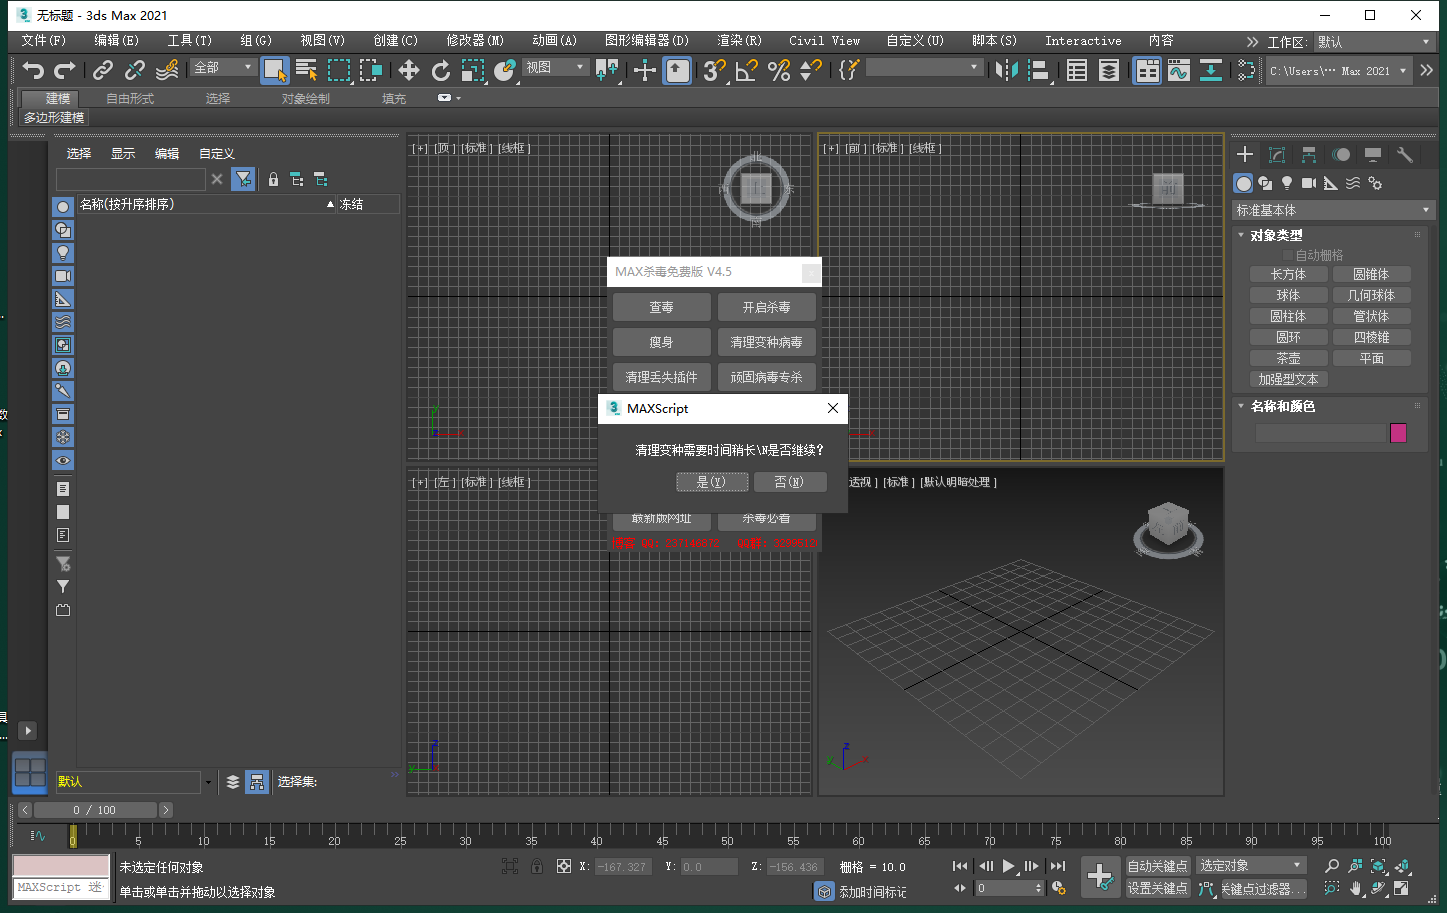The width and height of the screenshot is (1447, 913).
Task: Select the Move tool on main toolbar
Action: pyautogui.click(x=407, y=70)
